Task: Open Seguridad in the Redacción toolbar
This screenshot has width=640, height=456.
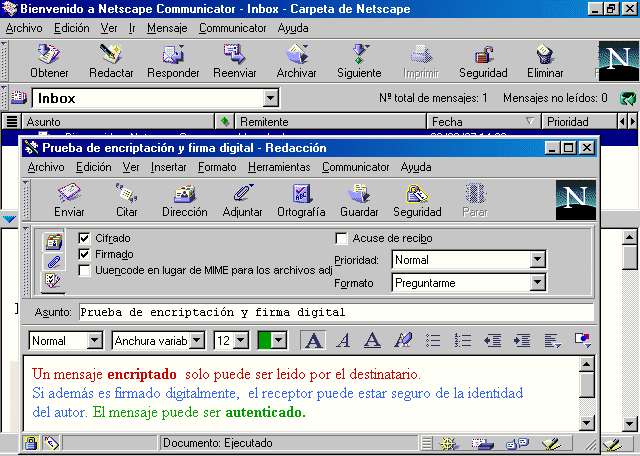Action: coord(417,200)
